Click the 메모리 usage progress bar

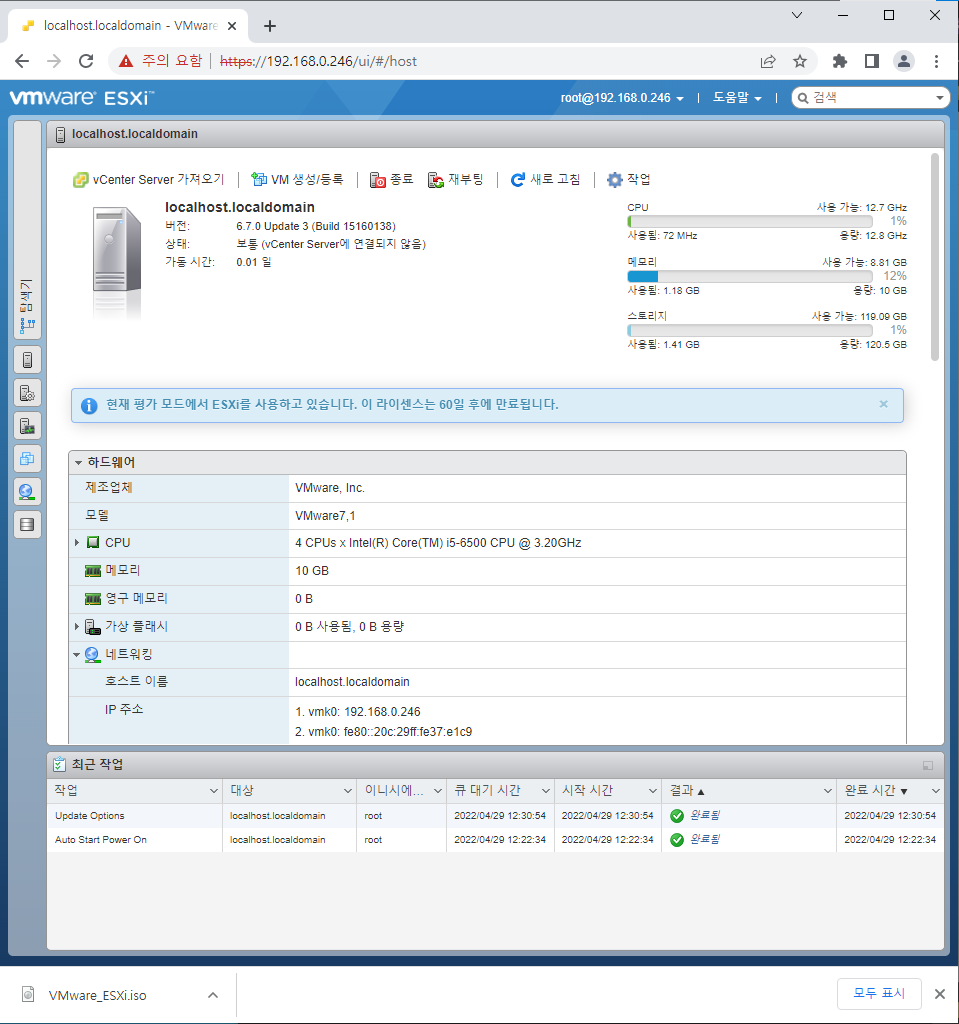[750, 276]
